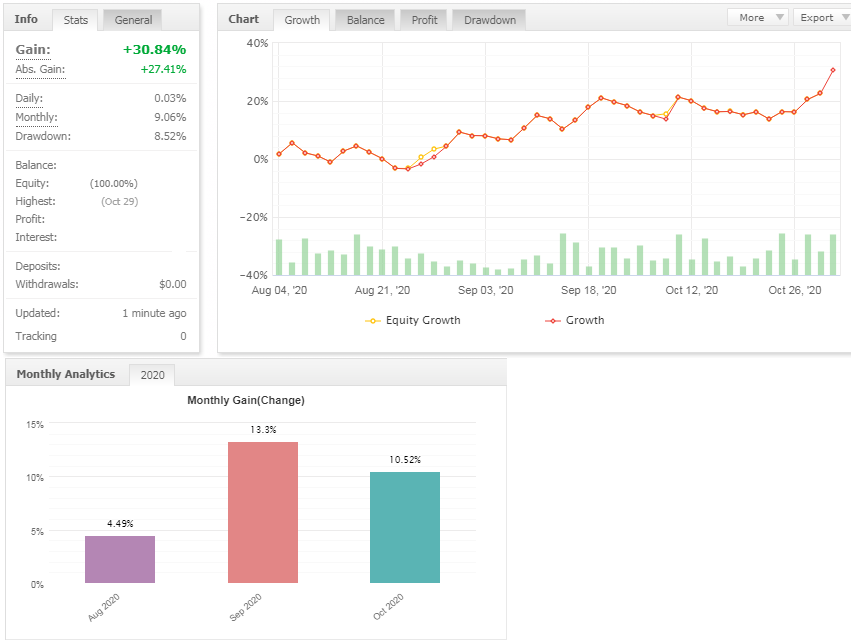
Task: Open the More dropdown menu
Action: [757, 17]
